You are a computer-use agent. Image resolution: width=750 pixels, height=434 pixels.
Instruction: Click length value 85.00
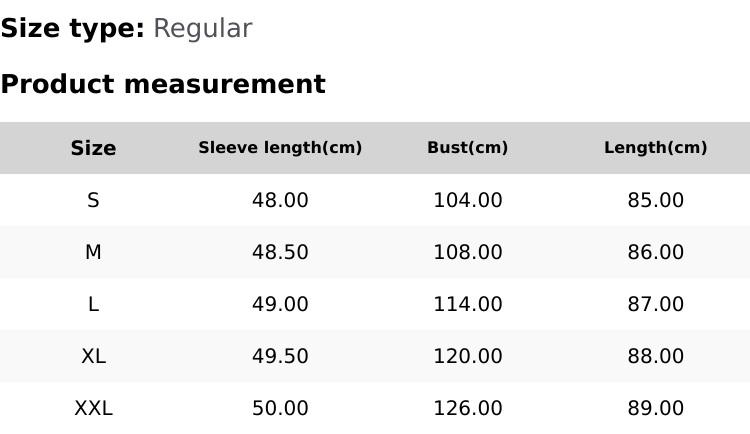(x=655, y=200)
